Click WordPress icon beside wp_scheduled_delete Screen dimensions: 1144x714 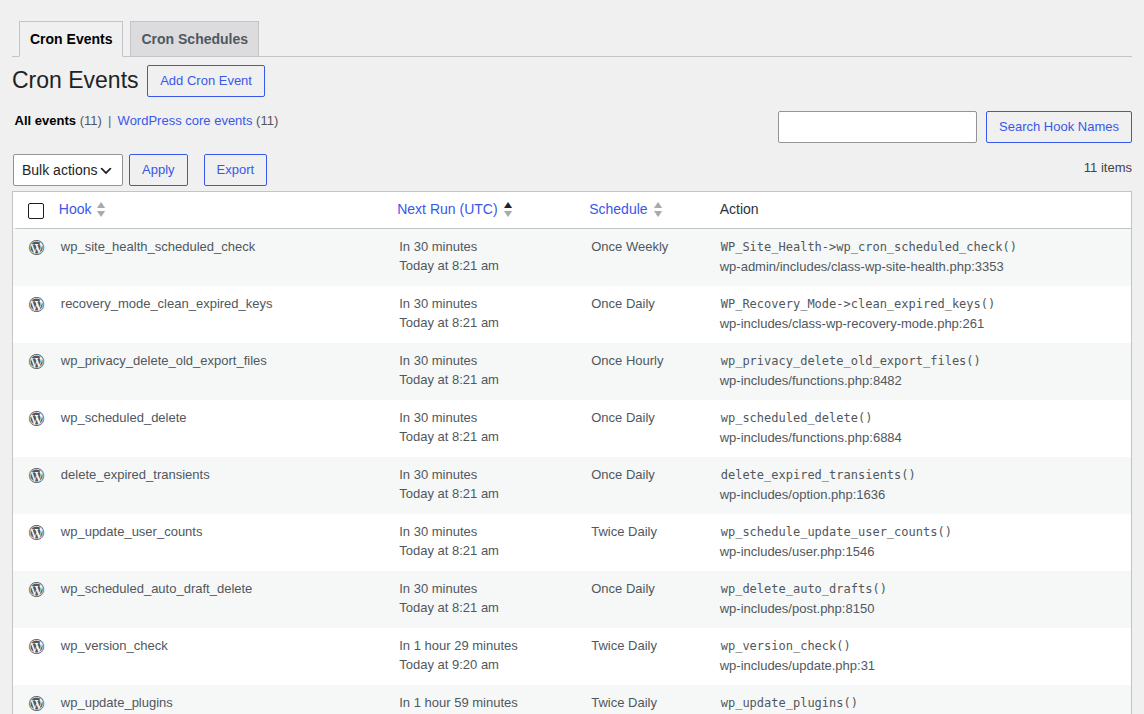point(36,418)
